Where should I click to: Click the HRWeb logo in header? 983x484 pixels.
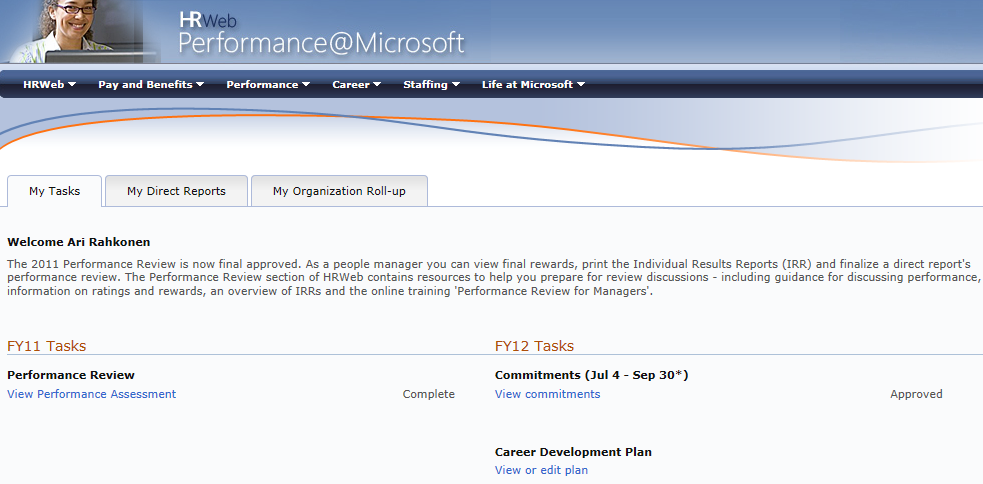point(208,20)
